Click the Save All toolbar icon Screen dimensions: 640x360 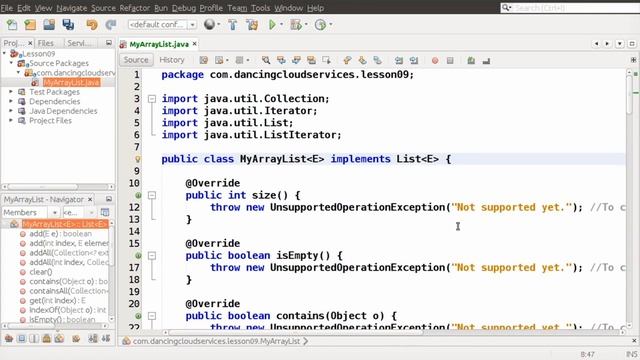coord(68,25)
